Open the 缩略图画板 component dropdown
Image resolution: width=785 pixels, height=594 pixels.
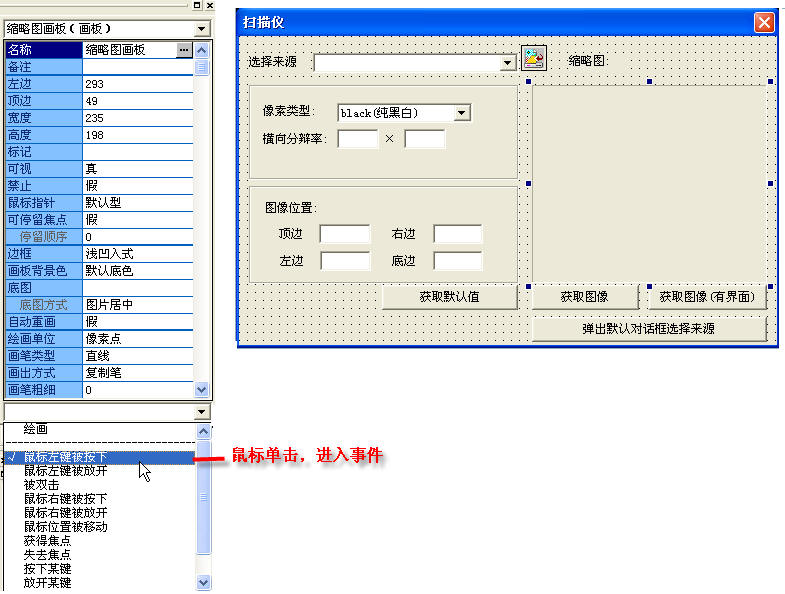tap(202, 30)
